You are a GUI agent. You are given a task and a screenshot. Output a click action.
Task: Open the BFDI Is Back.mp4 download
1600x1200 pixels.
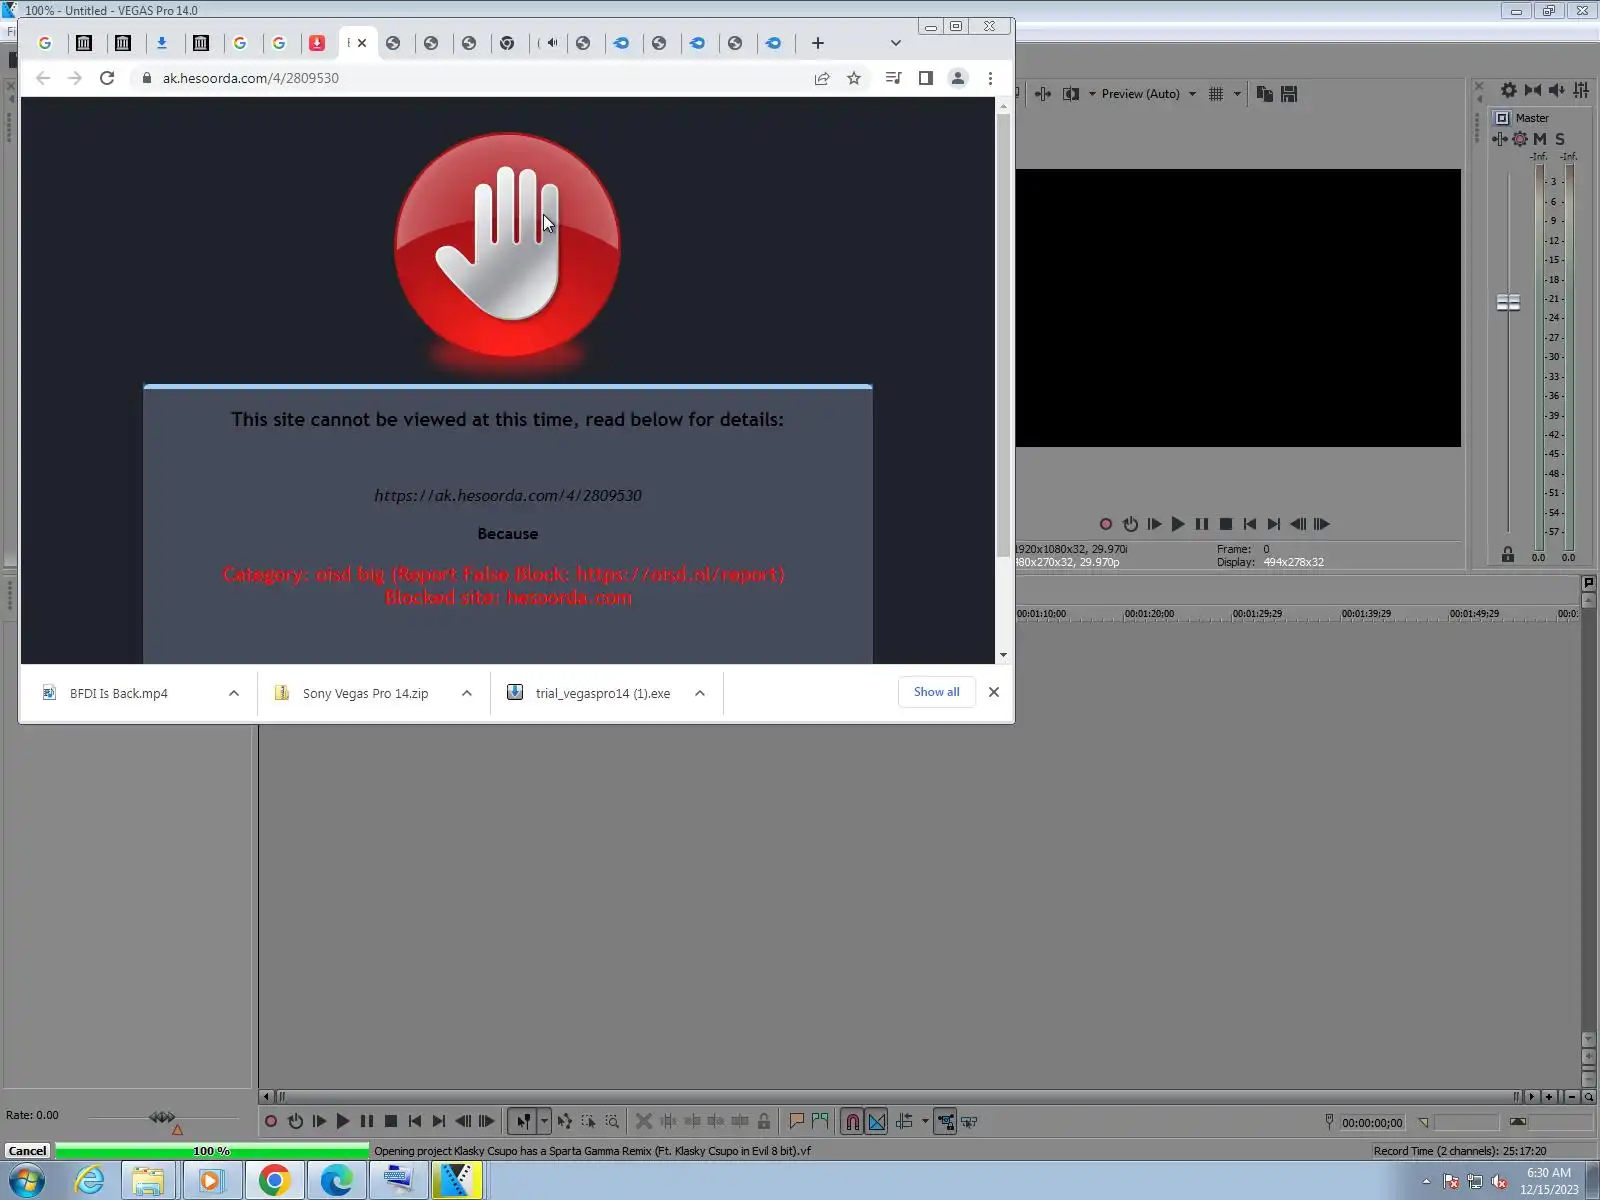point(118,693)
